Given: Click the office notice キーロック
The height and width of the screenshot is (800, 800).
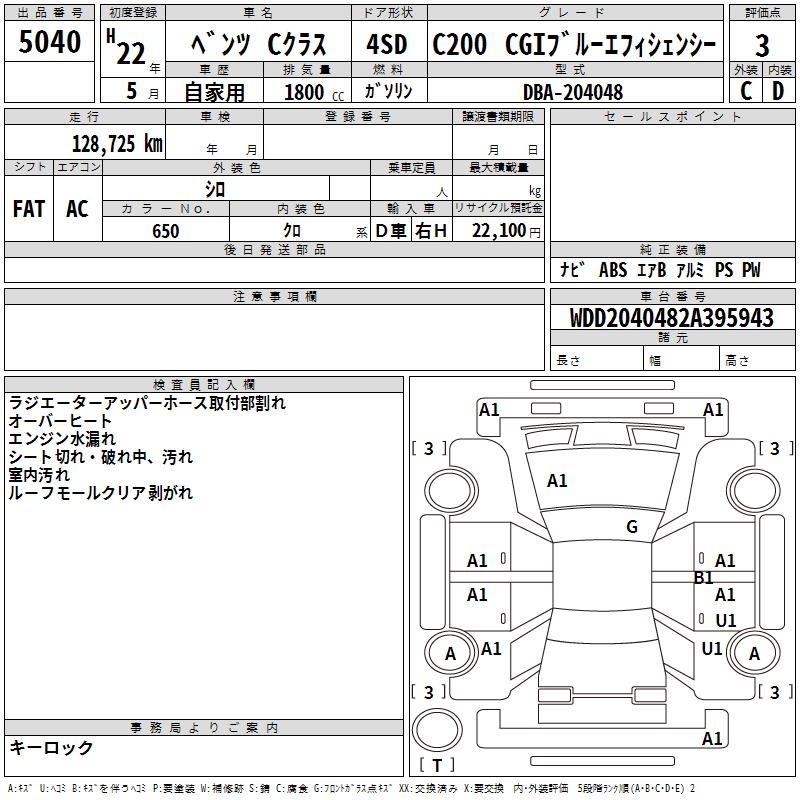Looking at the screenshot, I should pos(51,747).
